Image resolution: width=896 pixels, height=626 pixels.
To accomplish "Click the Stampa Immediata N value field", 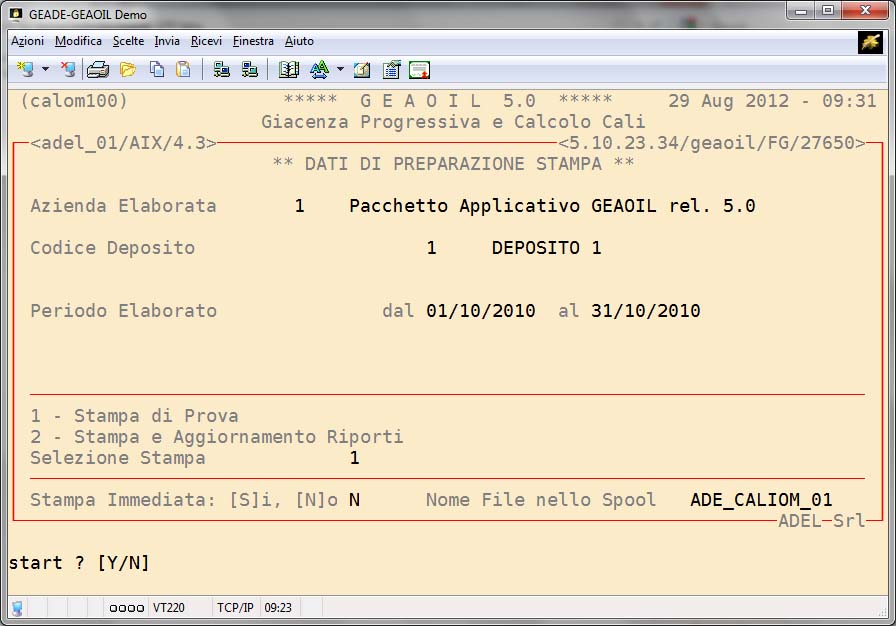I will coord(354,500).
